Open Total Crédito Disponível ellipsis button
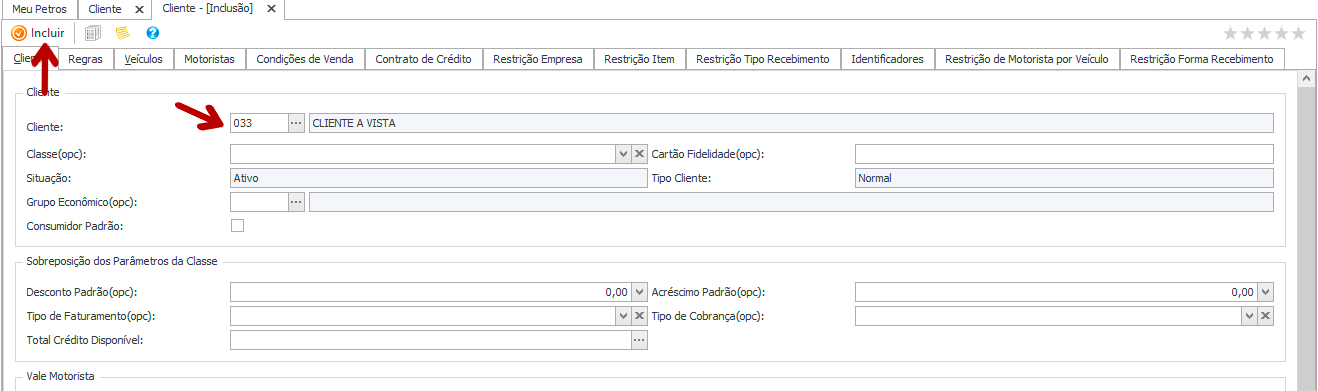Screen dimensions: 1318x391 click(639, 340)
